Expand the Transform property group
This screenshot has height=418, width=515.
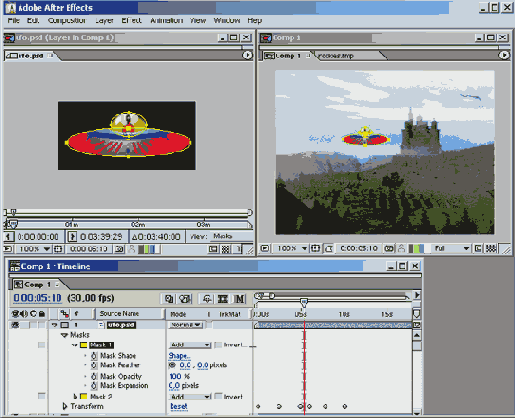pyautogui.click(x=65, y=406)
